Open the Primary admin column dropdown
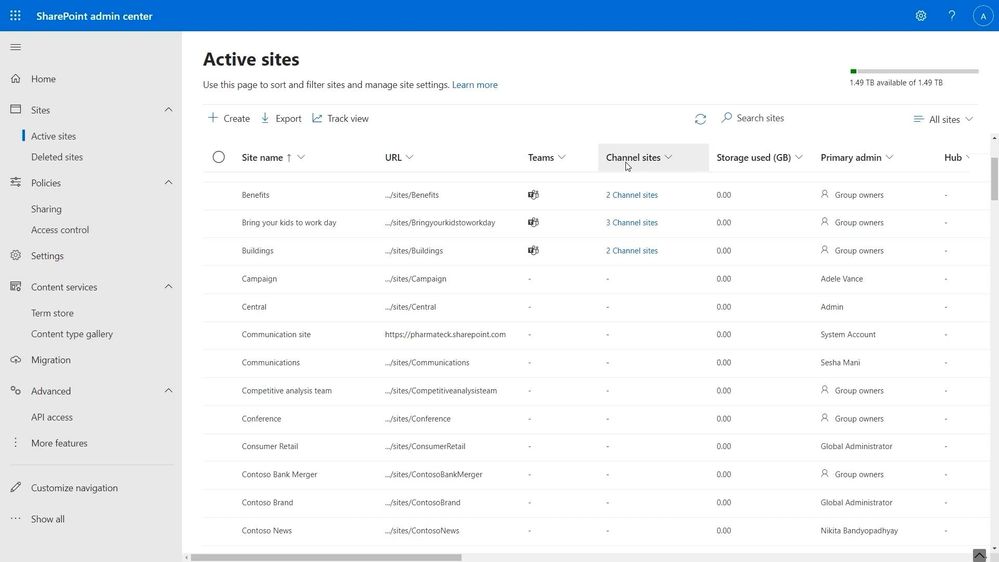 coord(889,157)
